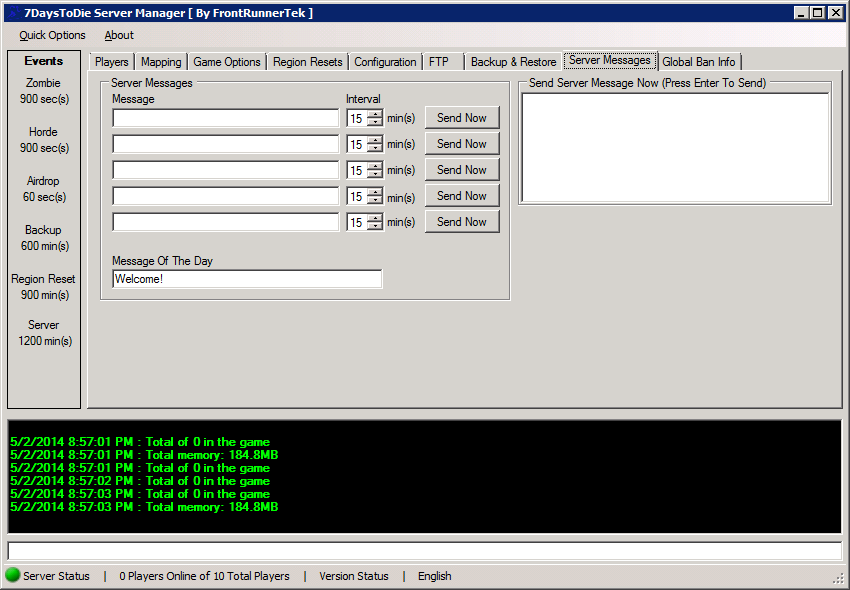Decrease the third message interval
The image size is (850, 590).
tap(375, 174)
